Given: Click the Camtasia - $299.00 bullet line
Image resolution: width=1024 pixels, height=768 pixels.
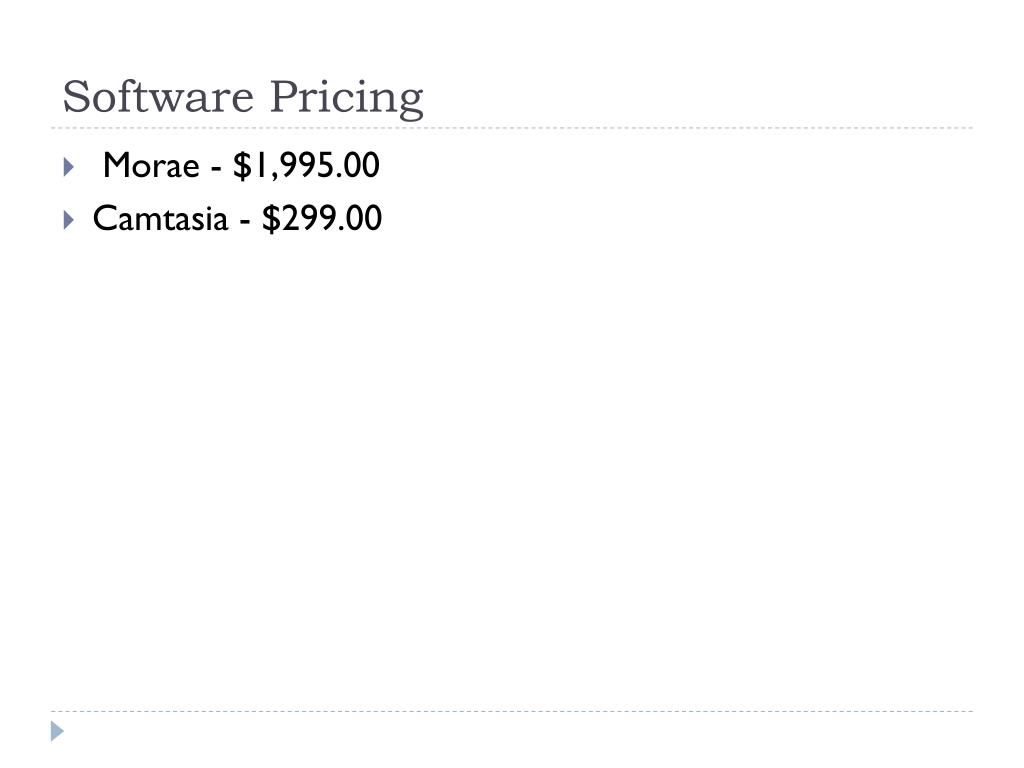Looking at the screenshot, I should click(x=237, y=219).
